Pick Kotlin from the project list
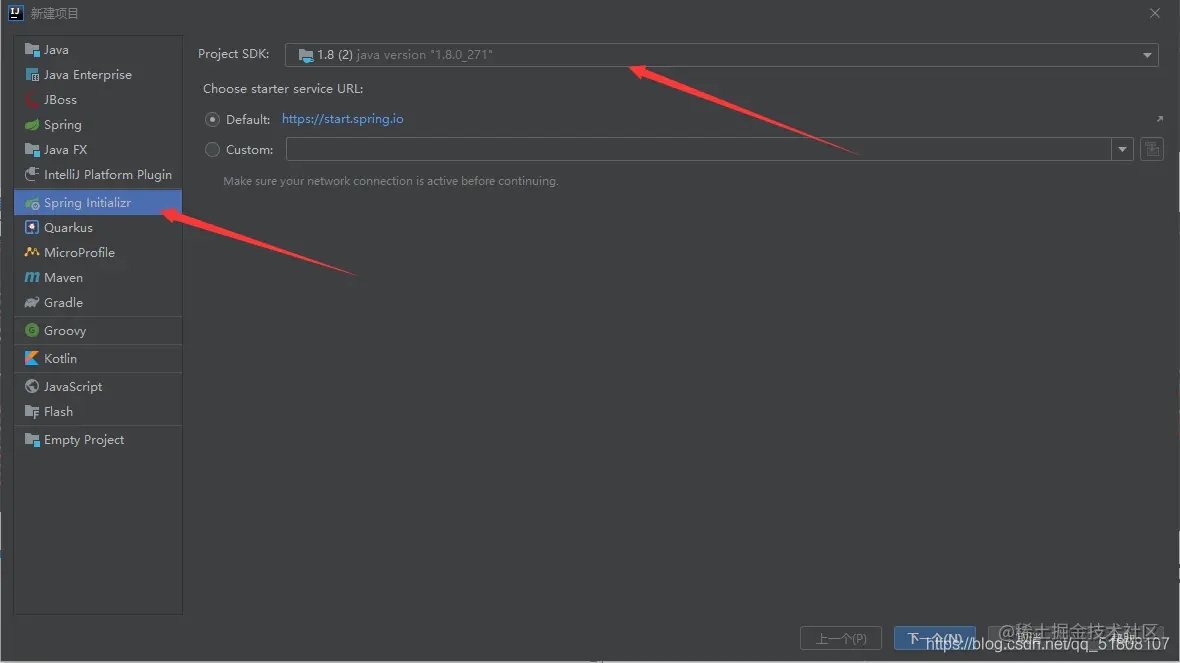 click(98, 358)
